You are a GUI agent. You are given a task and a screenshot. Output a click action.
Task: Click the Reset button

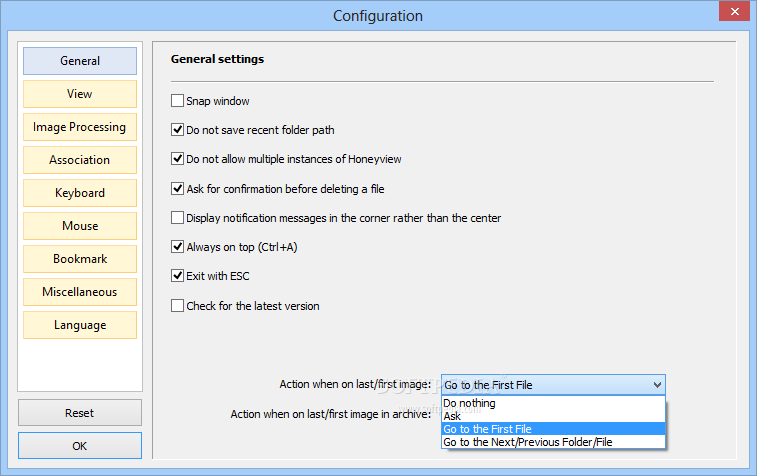pos(80,413)
